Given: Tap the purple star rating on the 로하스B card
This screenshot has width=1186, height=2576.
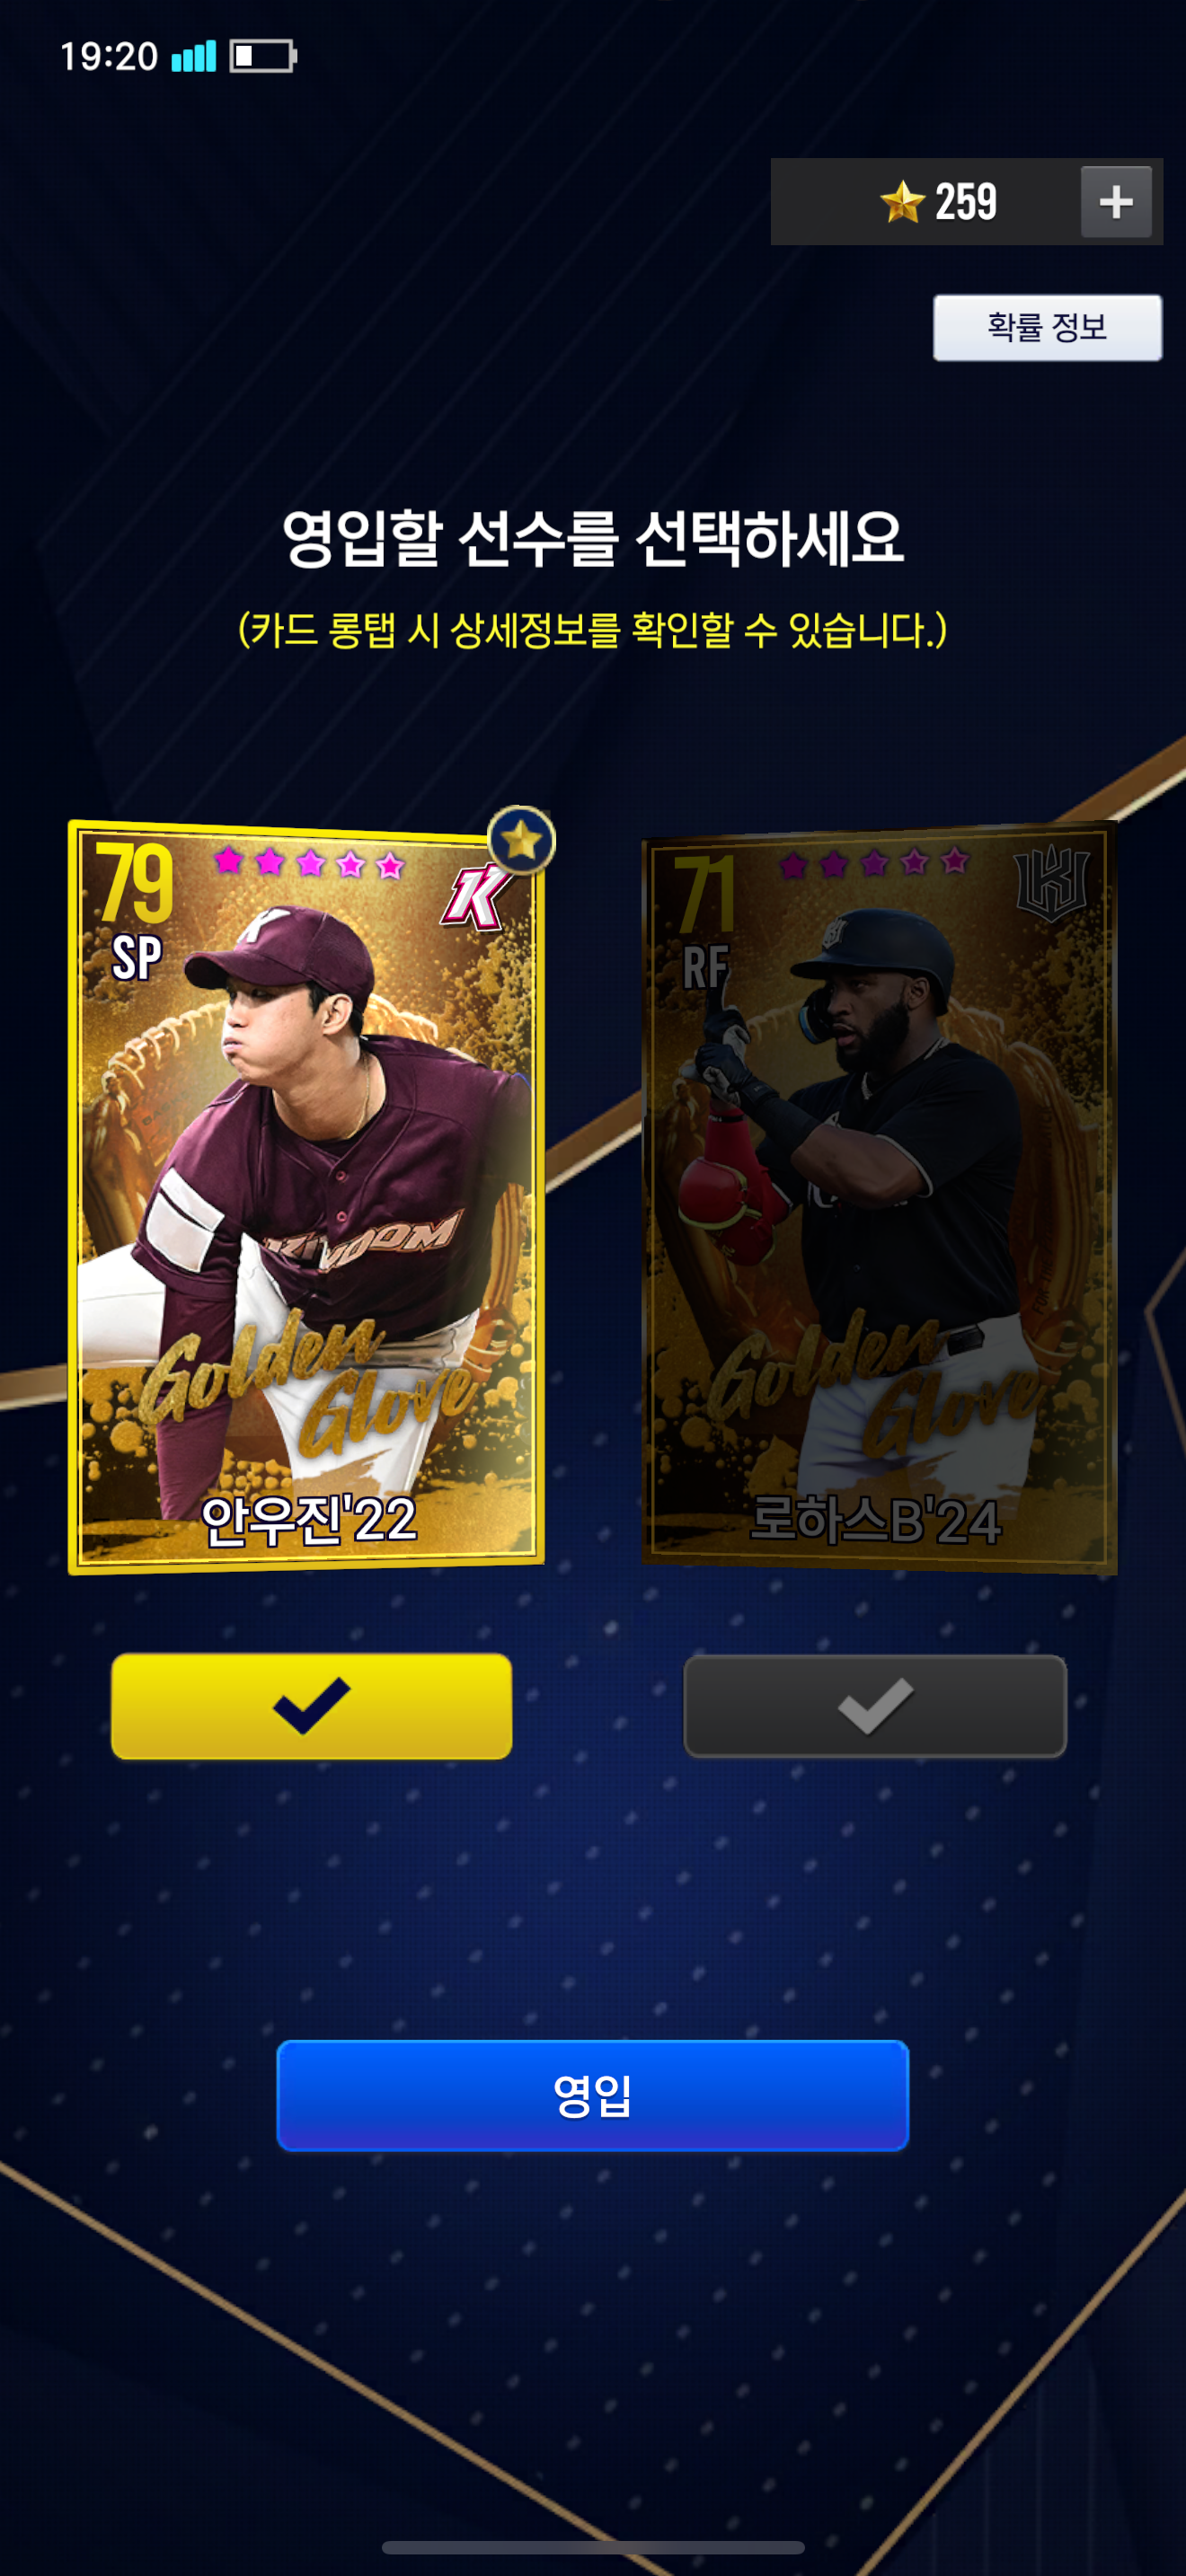Looking at the screenshot, I should click(874, 862).
